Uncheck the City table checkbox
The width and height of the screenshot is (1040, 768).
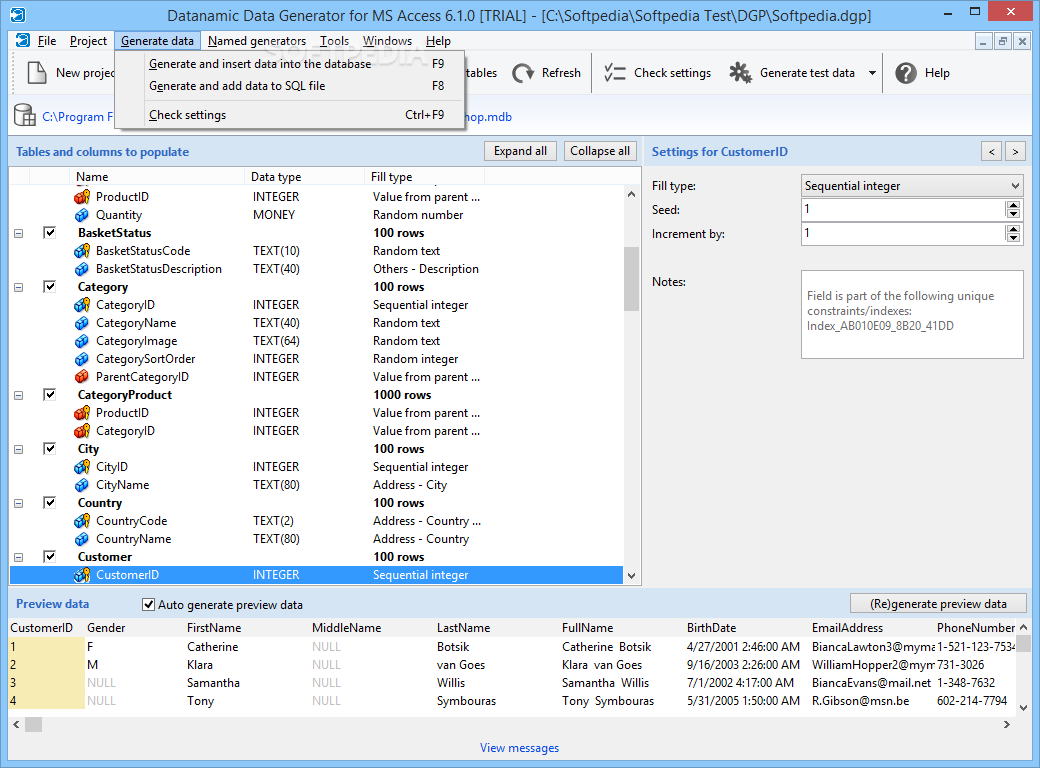click(50, 448)
